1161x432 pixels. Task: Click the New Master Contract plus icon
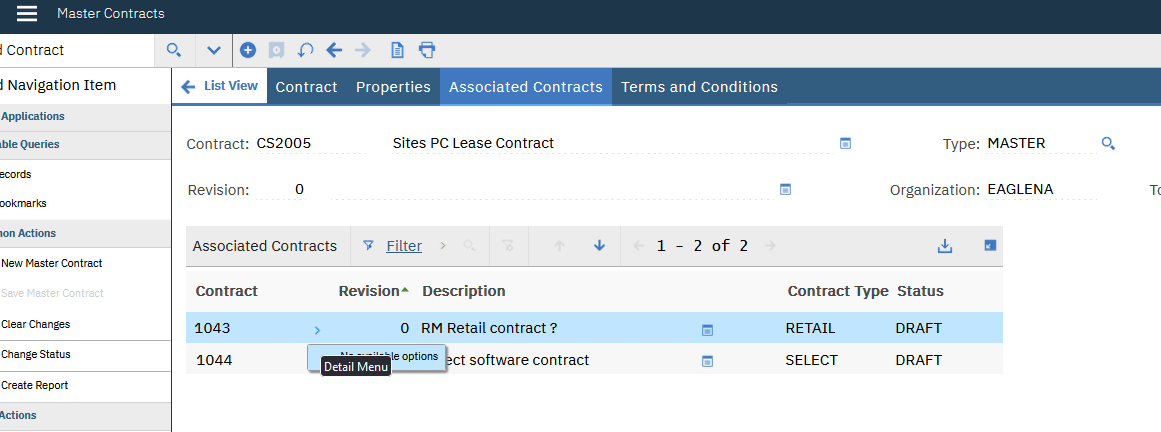click(248, 50)
